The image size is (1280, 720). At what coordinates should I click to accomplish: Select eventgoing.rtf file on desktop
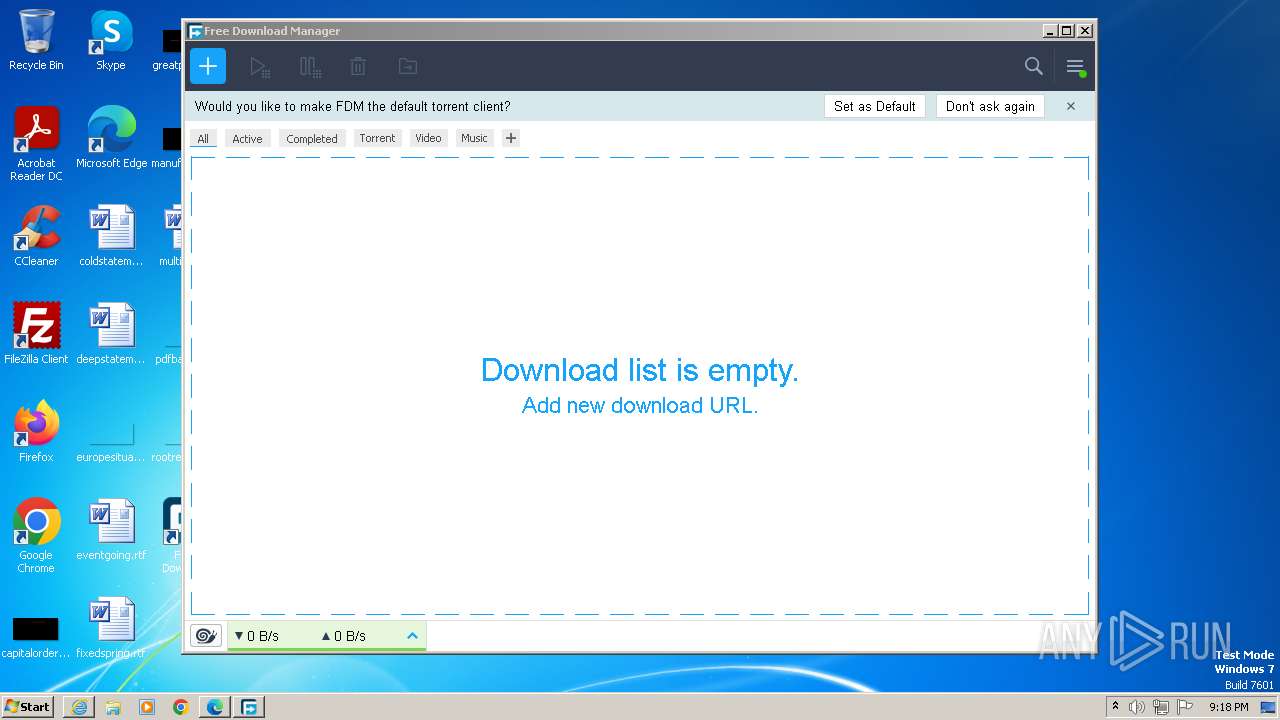point(111,530)
